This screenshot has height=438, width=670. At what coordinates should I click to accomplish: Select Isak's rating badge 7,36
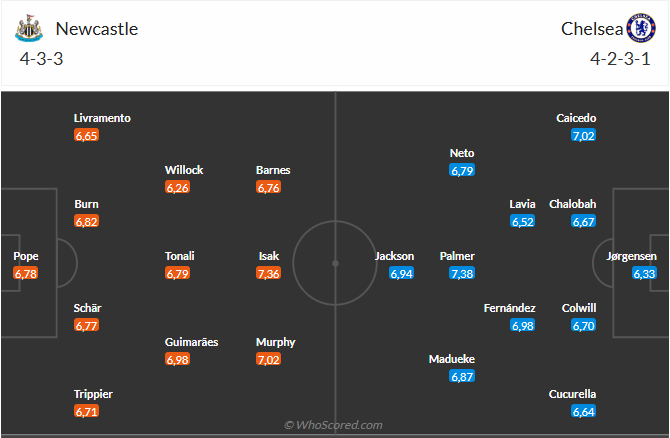pyautogui.click(x=270, y=273)
